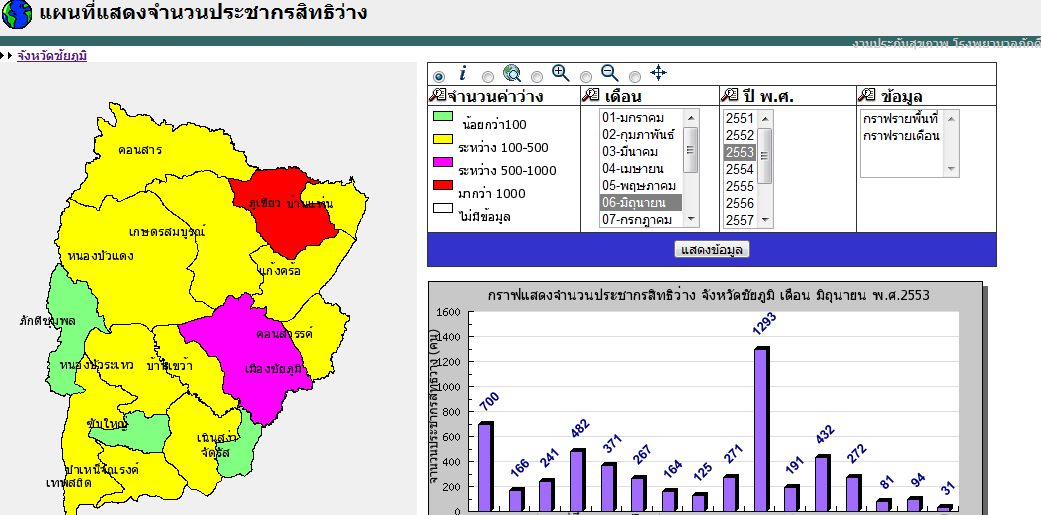Click the search icon beside ข้อมูล heading
This screenshot has width=1041, height=515.
(866, 96)
